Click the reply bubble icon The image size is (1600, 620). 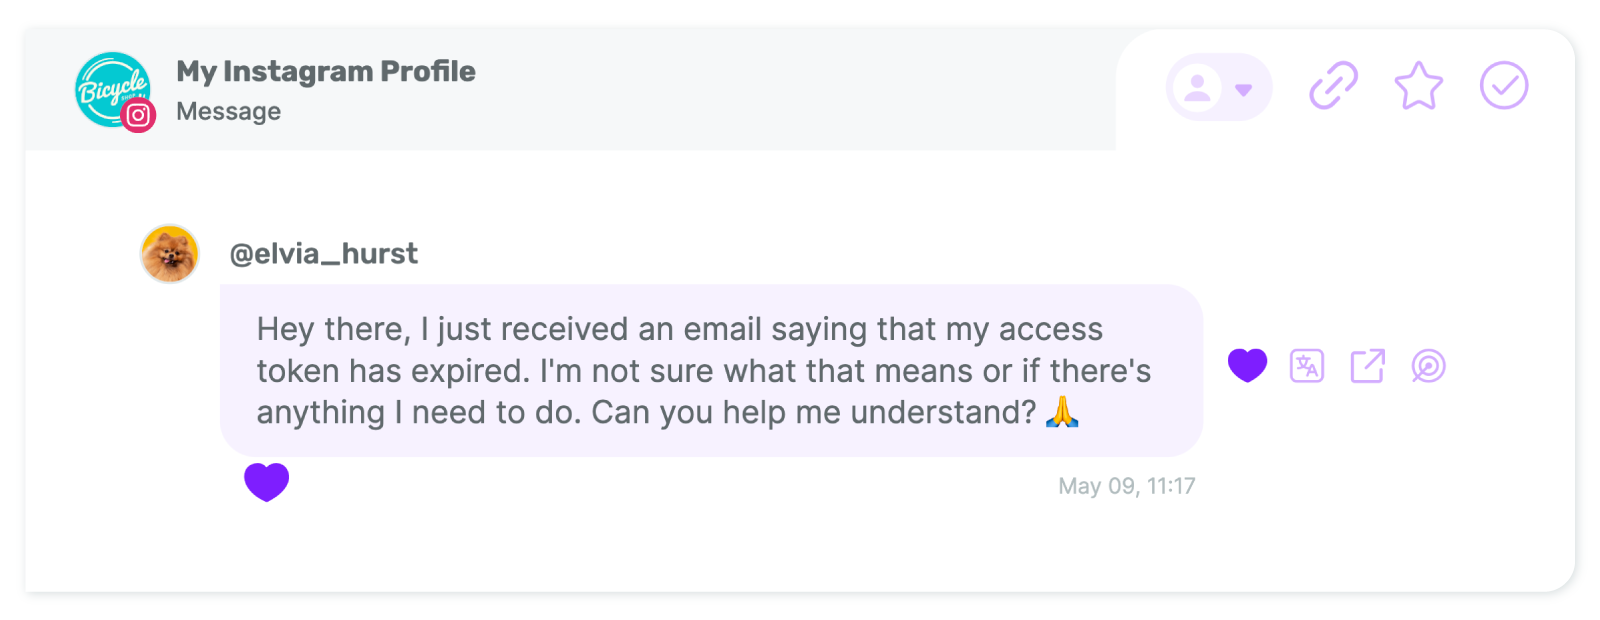pos(1428,366)
